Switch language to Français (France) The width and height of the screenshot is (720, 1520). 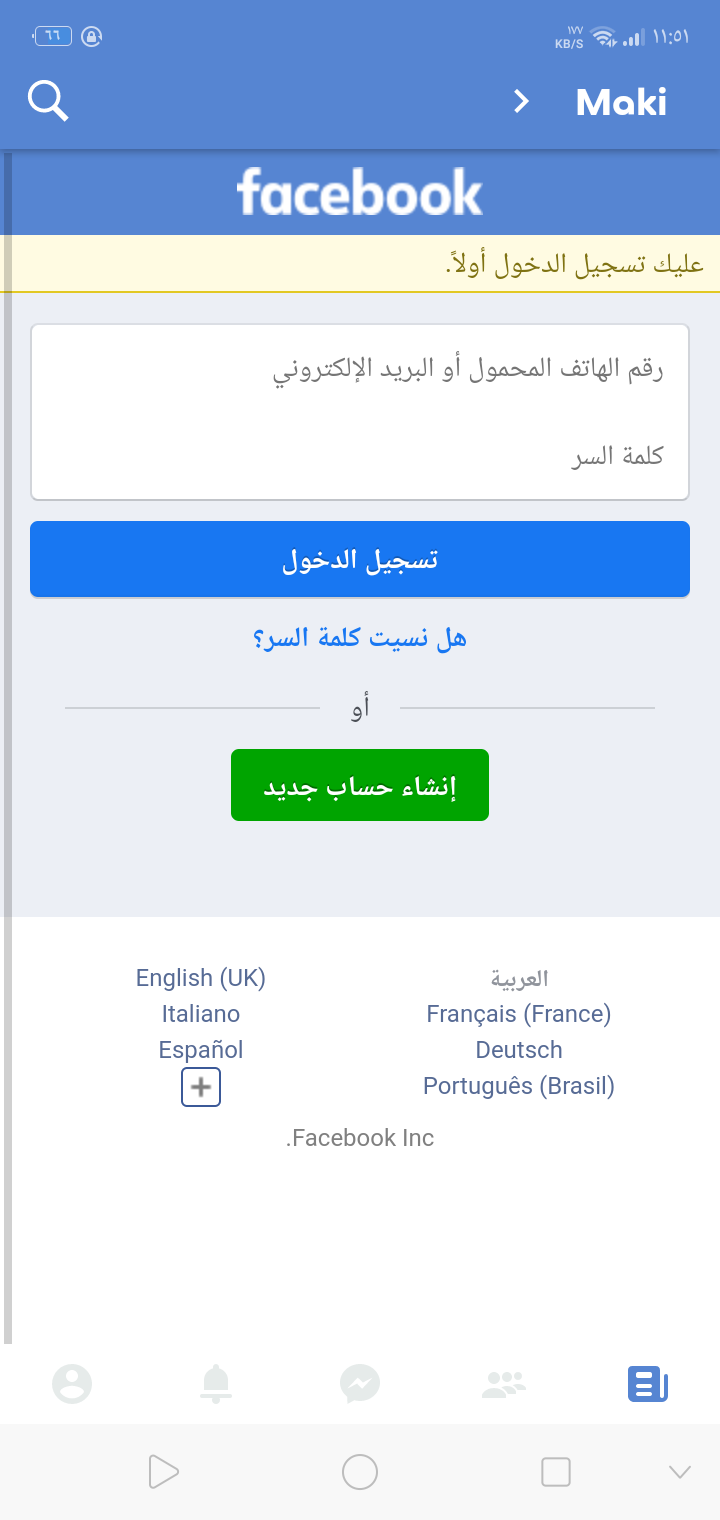point(518,1014)
